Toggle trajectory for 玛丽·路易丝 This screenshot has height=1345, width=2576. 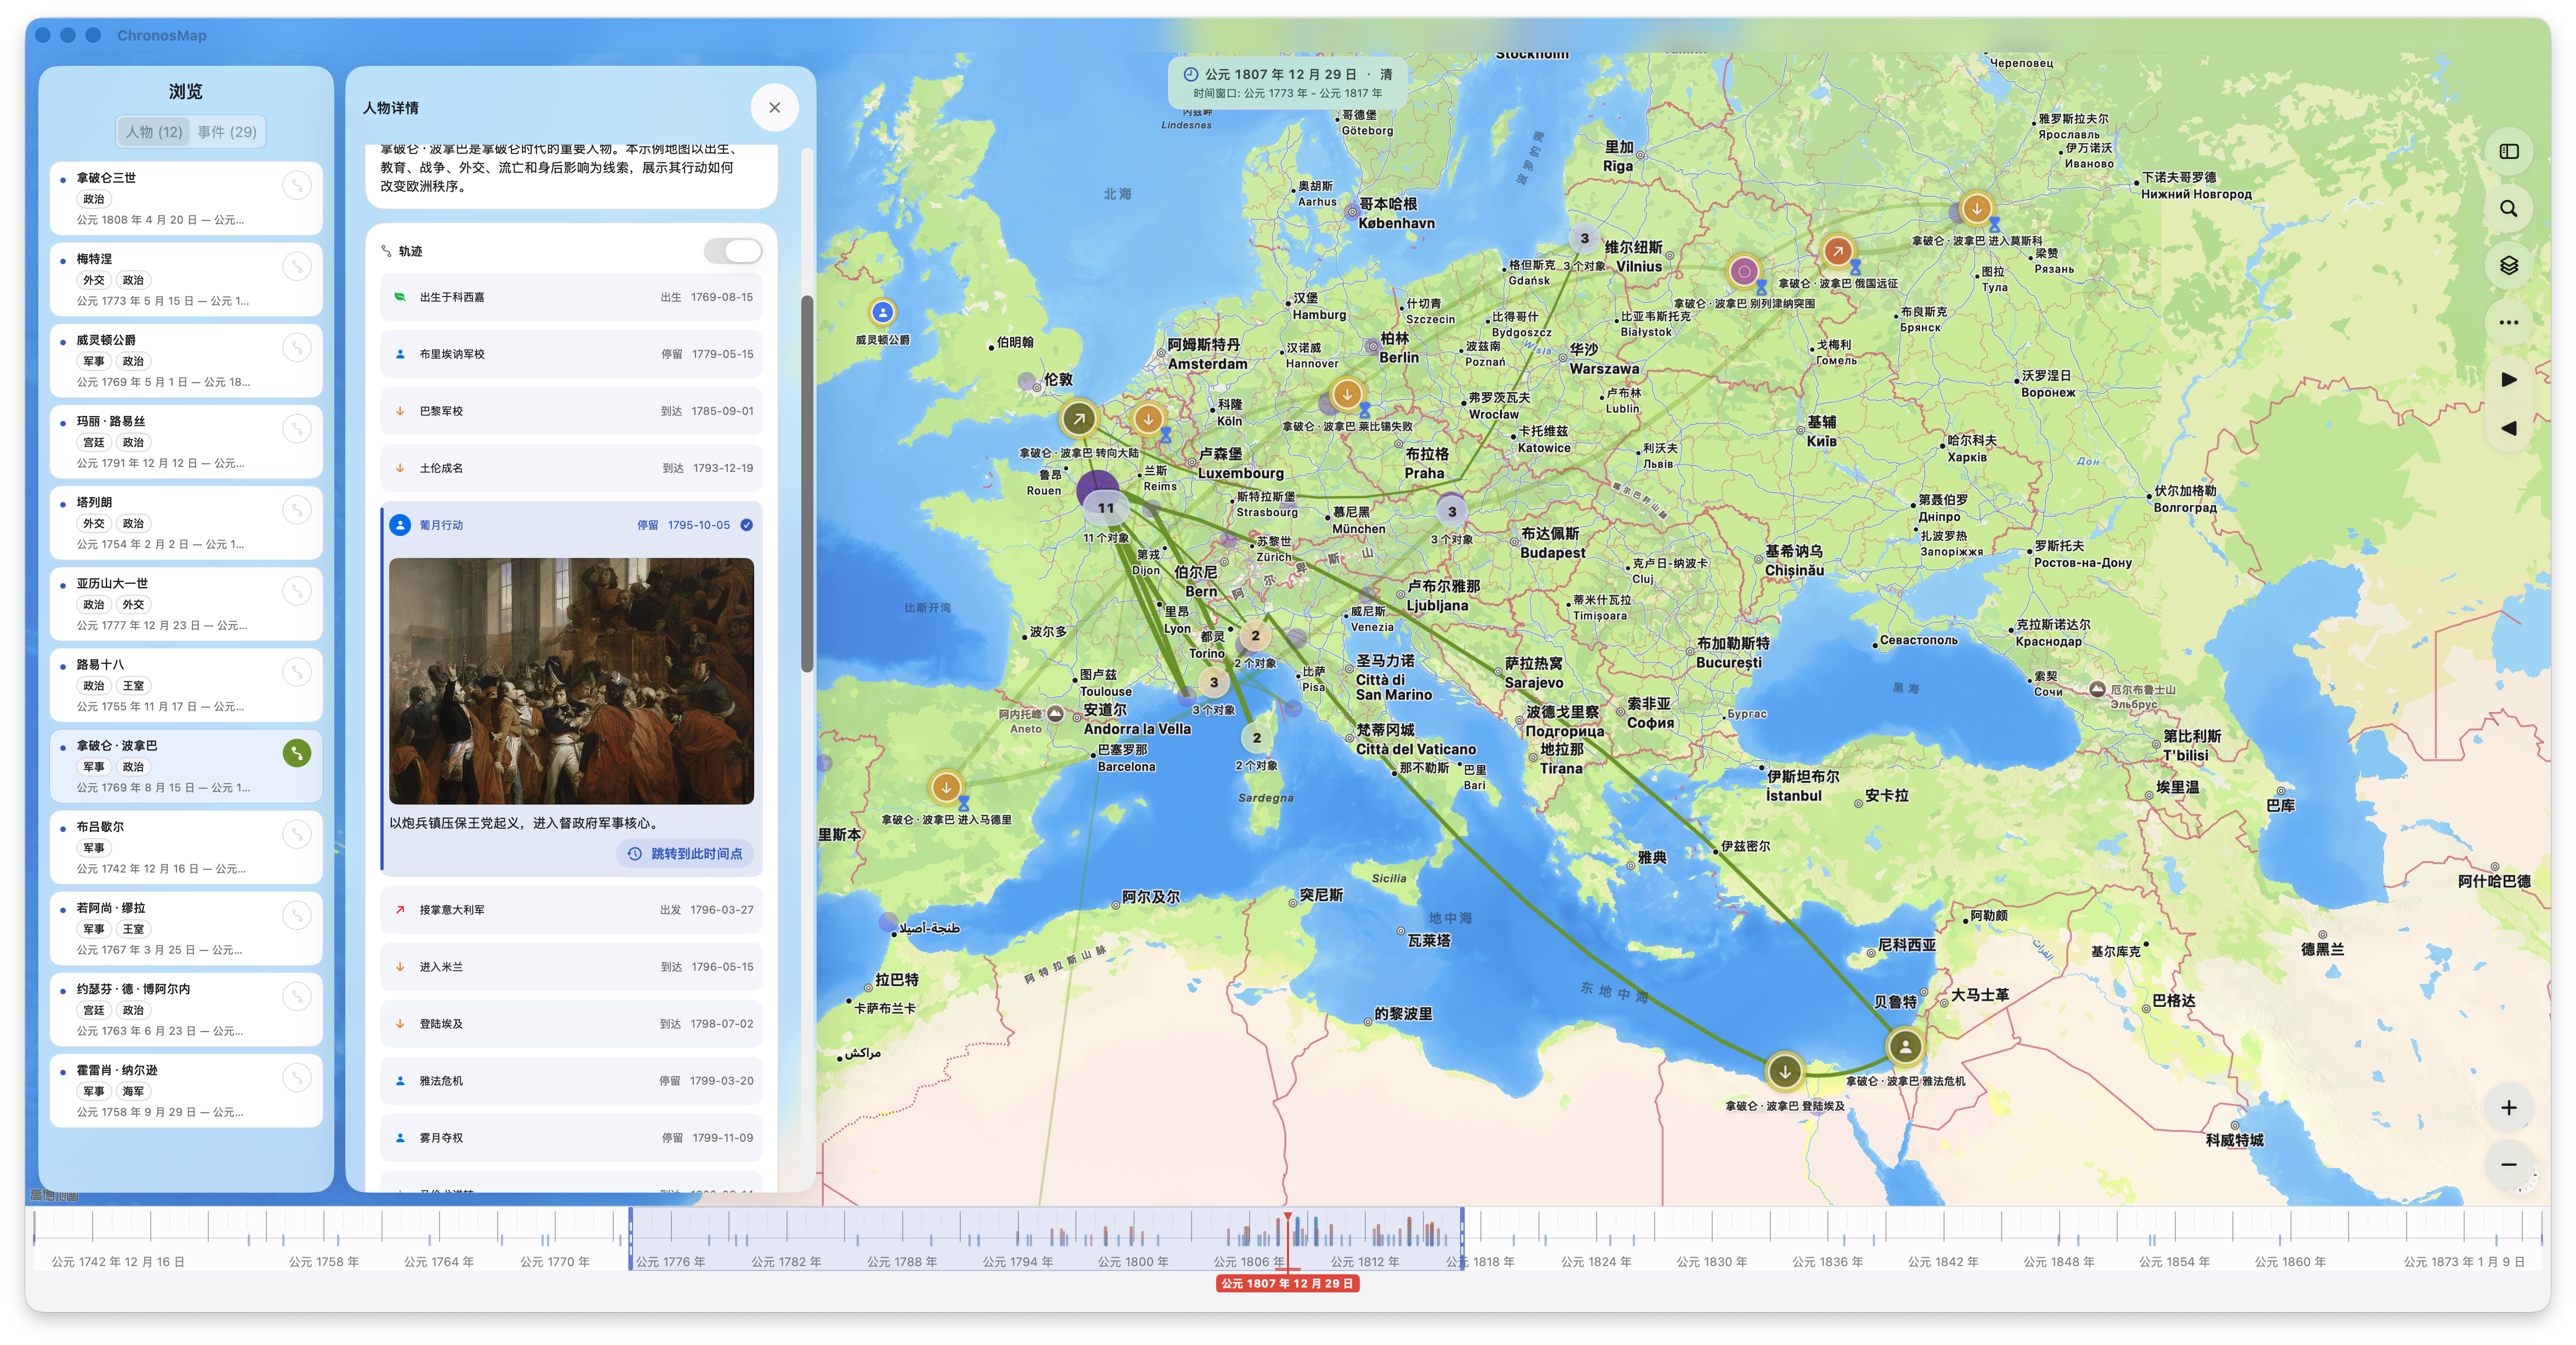click(x=296, y=428)
